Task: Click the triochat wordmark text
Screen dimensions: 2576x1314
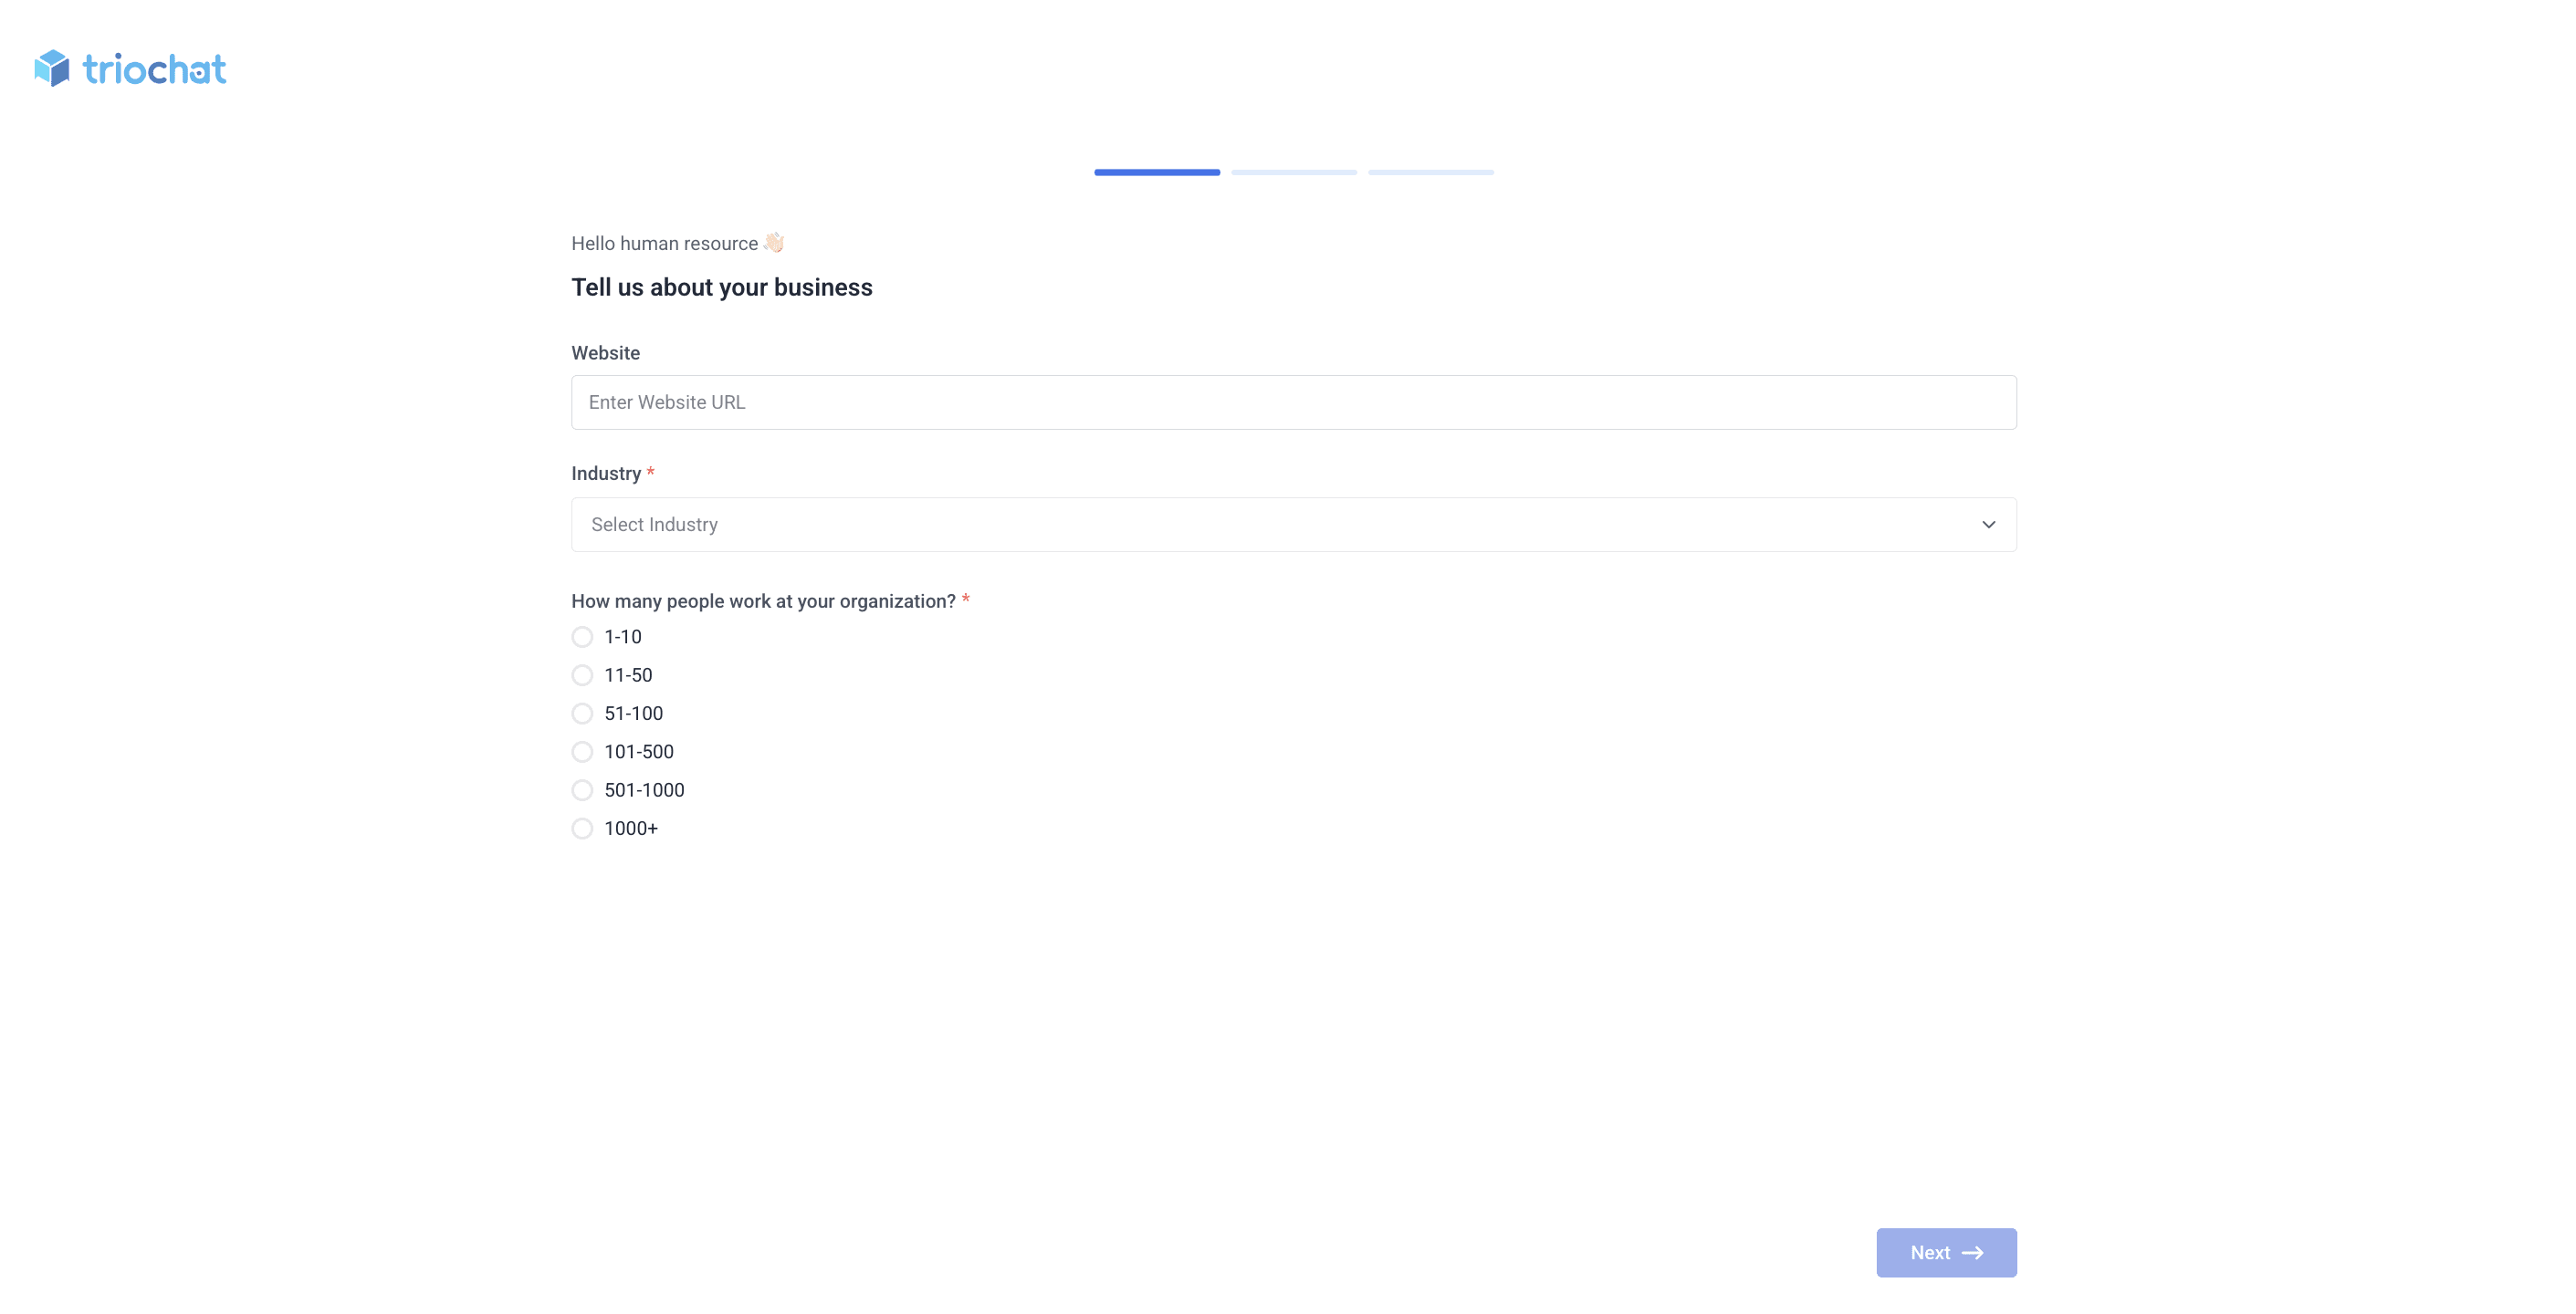Action: pyautogui.click(x=155, y=70)
